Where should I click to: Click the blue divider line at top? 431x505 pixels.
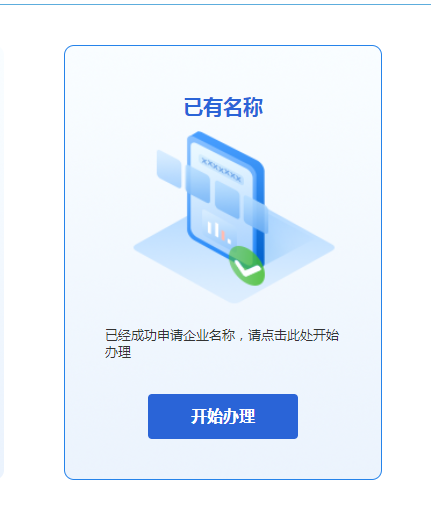215,4
